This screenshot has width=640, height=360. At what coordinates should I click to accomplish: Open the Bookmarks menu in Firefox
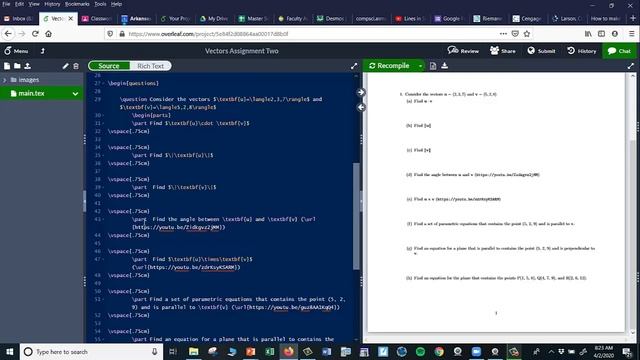(77, 4)
